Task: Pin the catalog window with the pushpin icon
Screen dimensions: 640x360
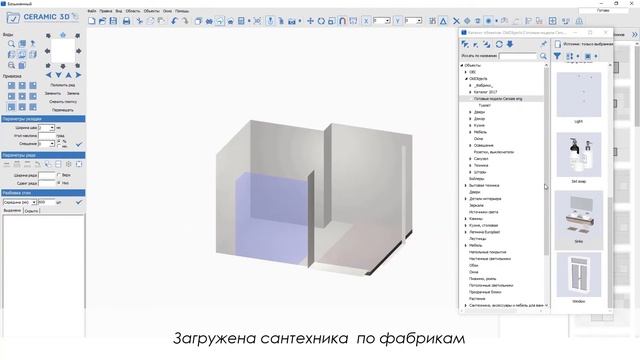Action: tap(543, 44)
